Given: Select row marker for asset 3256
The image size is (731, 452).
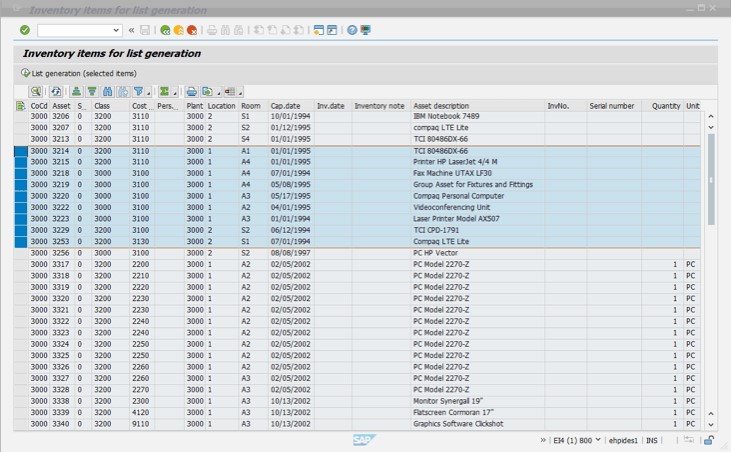Looking at the screenshot, I should 21,253.
